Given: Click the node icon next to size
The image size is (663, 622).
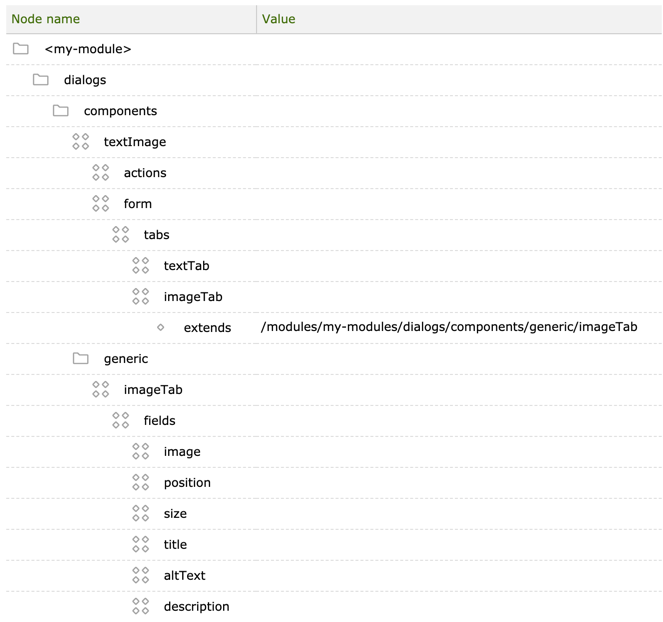Looking at the screenshot, I should point(140,513).
